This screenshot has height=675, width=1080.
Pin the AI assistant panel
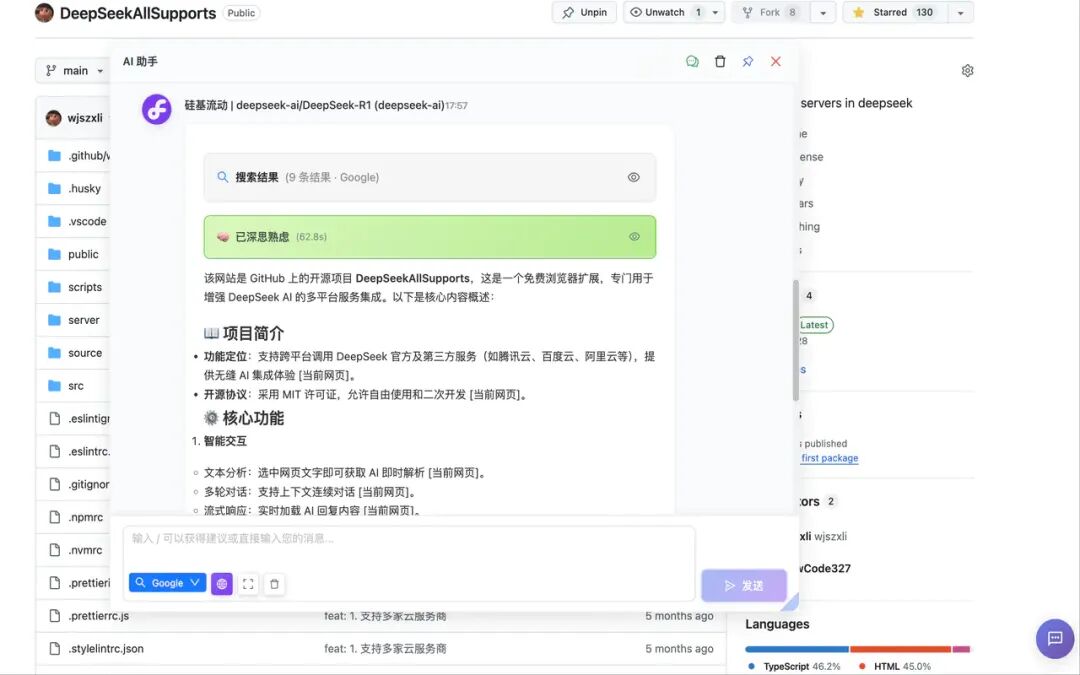(x=747, y=61)
